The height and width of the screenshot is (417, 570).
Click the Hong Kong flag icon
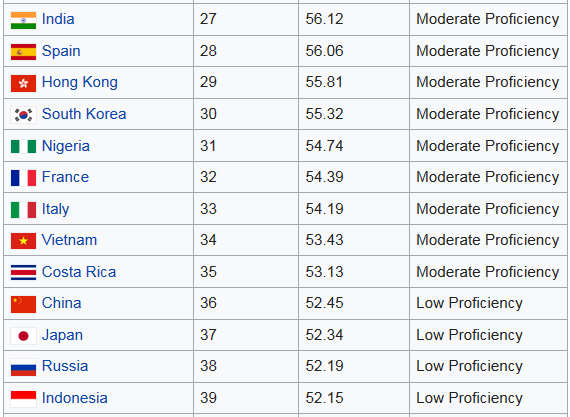23,83
